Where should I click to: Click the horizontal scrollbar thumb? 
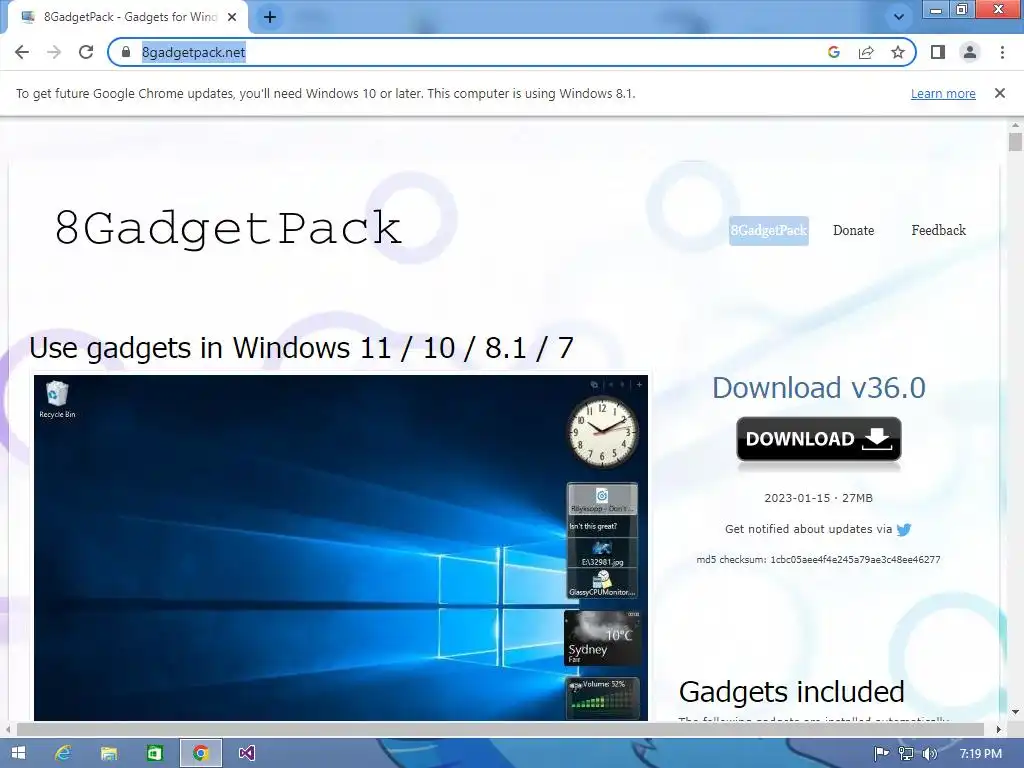500,729
